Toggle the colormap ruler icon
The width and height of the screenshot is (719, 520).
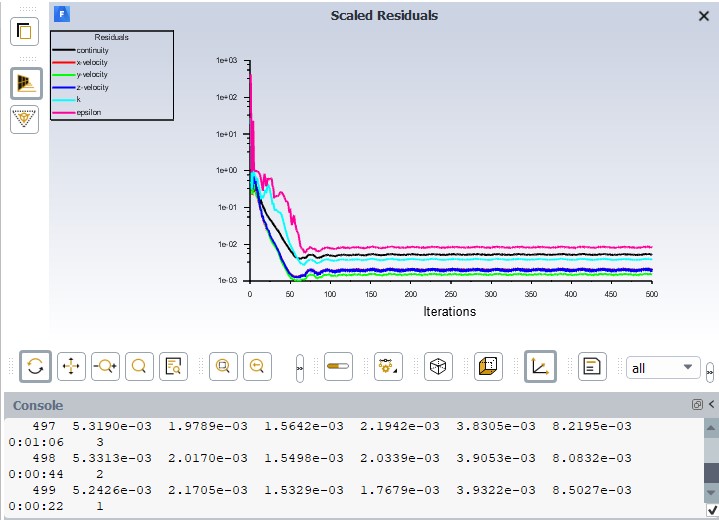coord(338,366)
